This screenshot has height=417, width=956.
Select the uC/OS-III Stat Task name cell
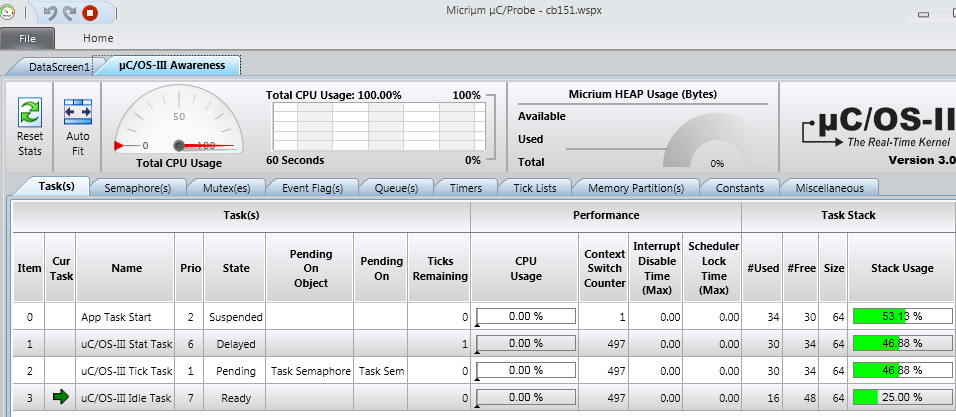coord(126,344)
